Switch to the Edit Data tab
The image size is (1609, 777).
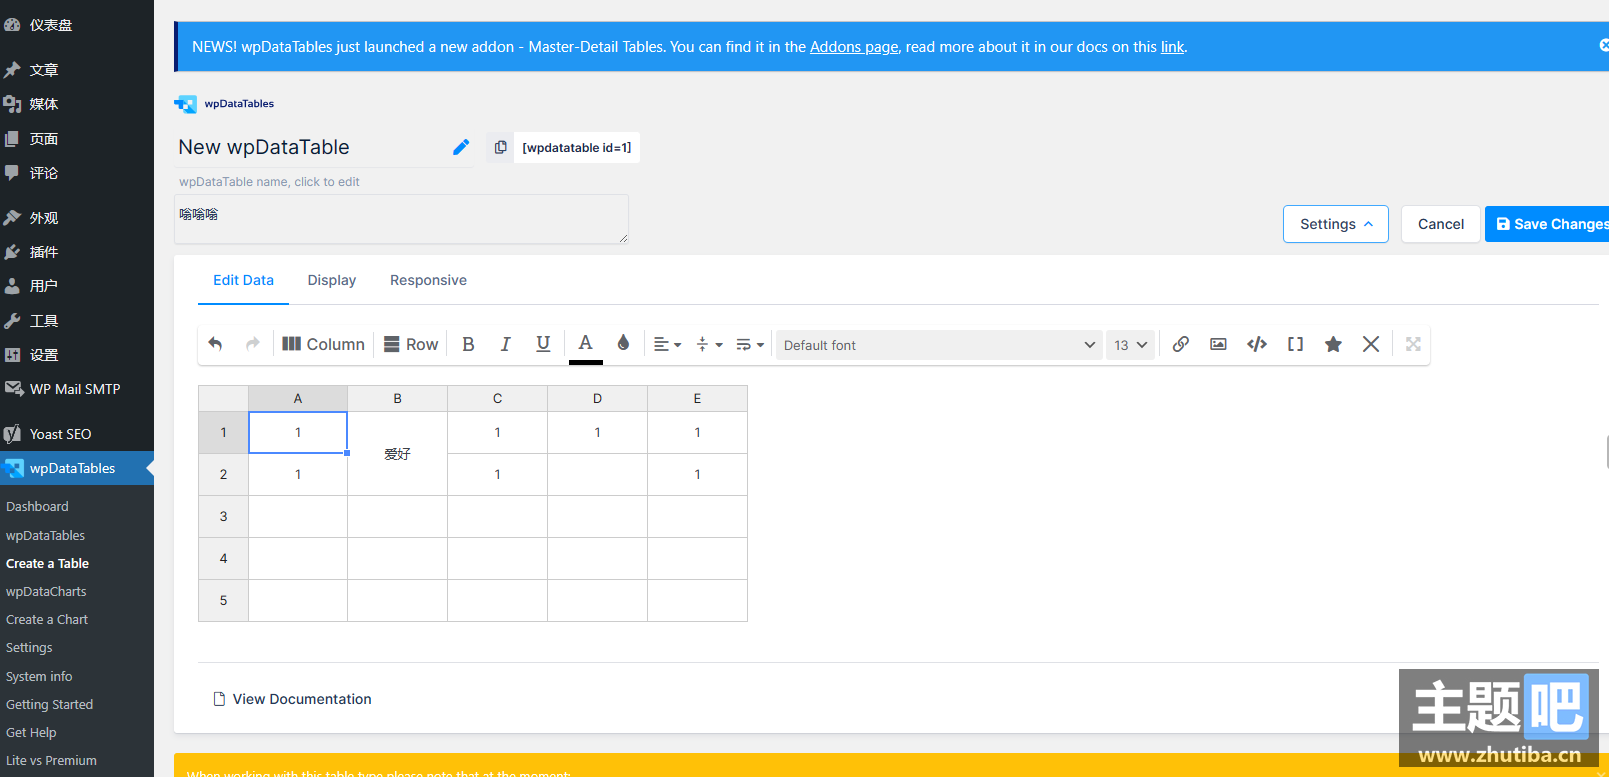coord(243,280)
